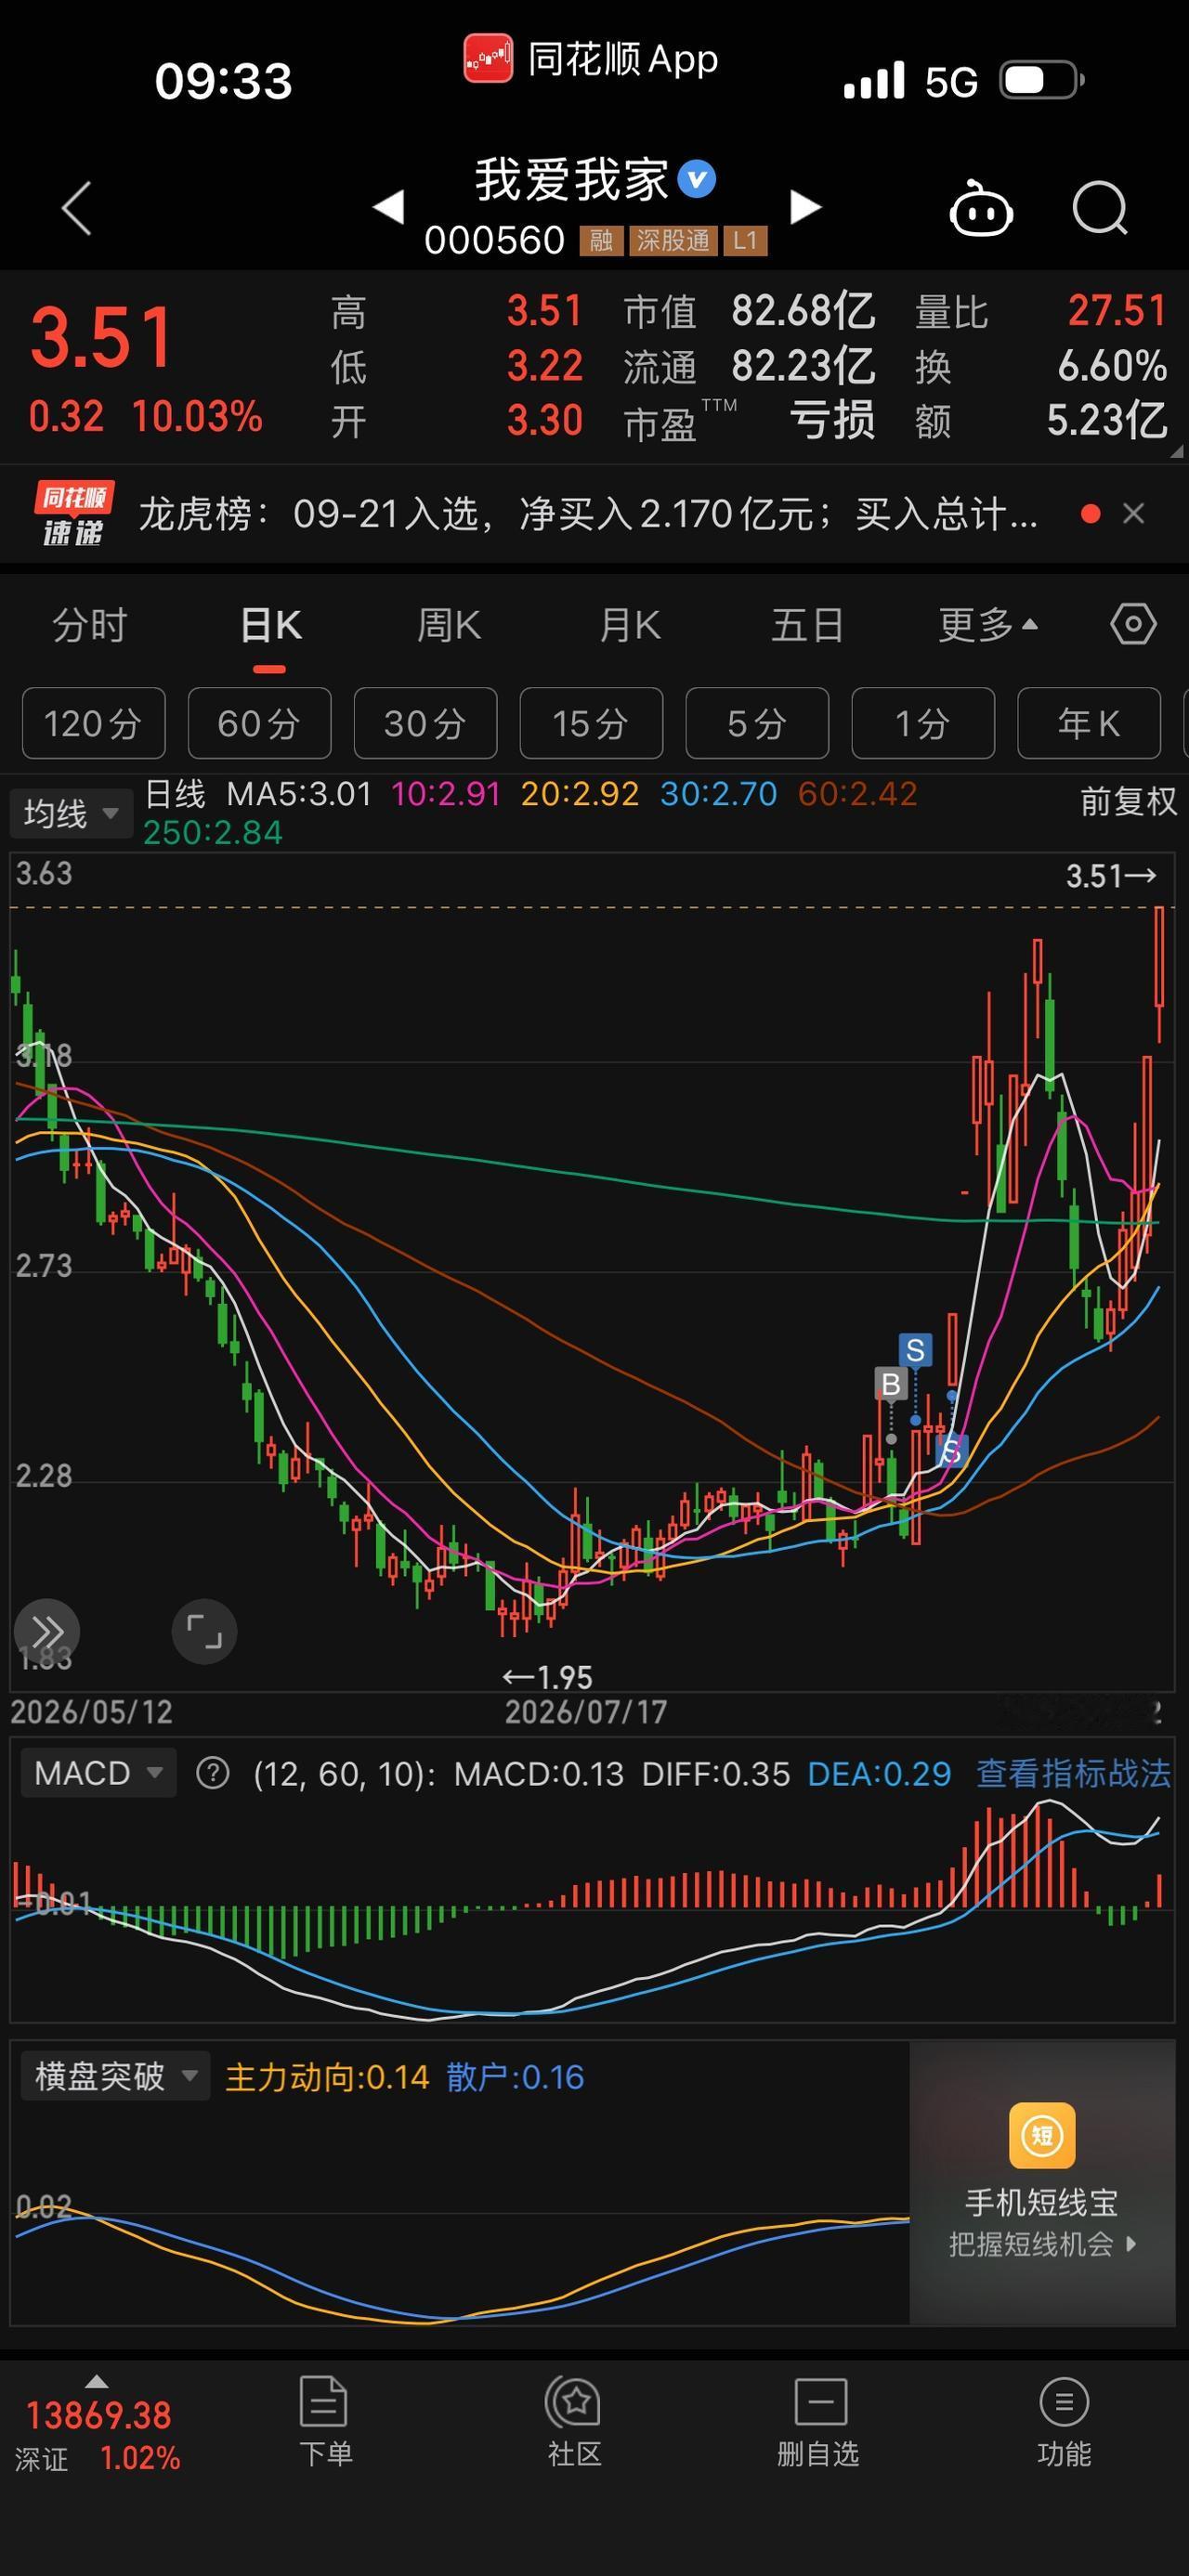Select the 日K tab

click(x=270, y=626)
